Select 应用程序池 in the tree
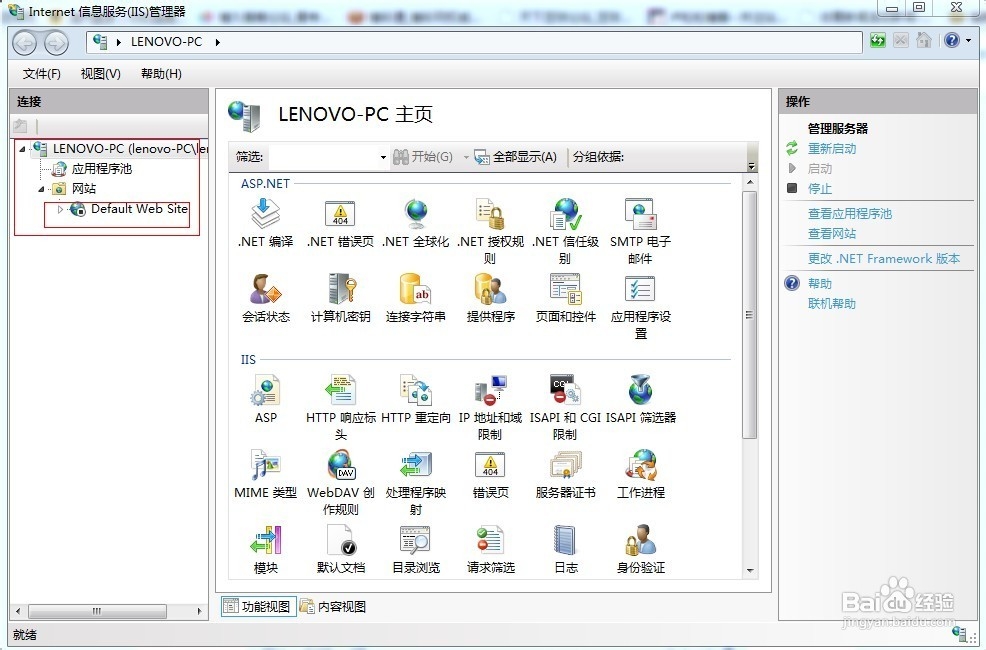This screenshot has height=650, width=986. [x=101, y=168]
